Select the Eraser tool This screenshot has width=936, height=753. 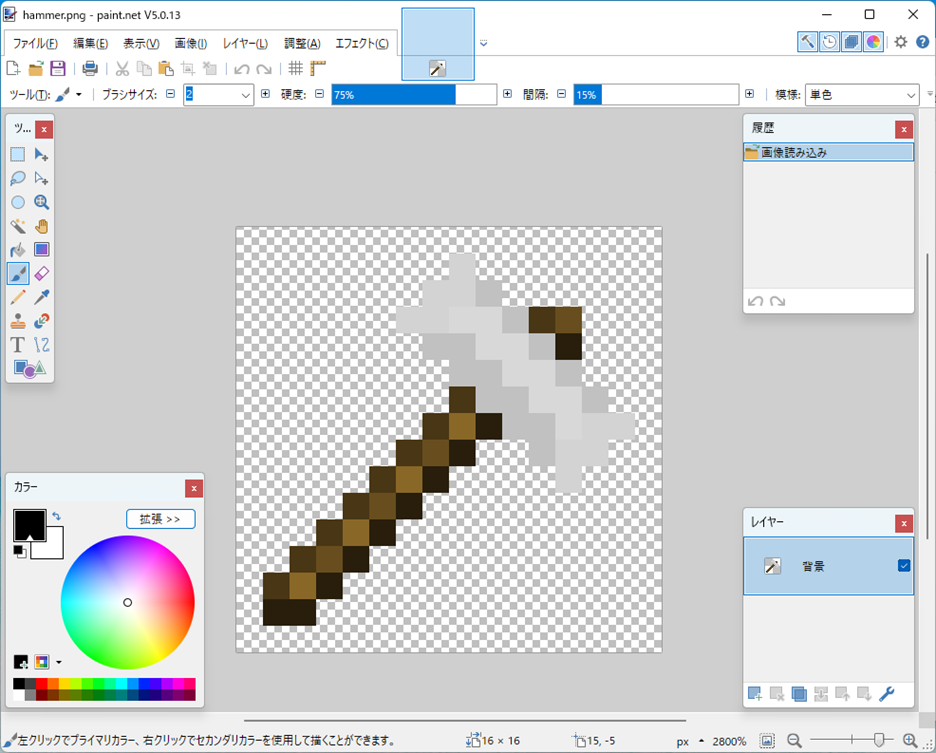(x=42, y=273)
